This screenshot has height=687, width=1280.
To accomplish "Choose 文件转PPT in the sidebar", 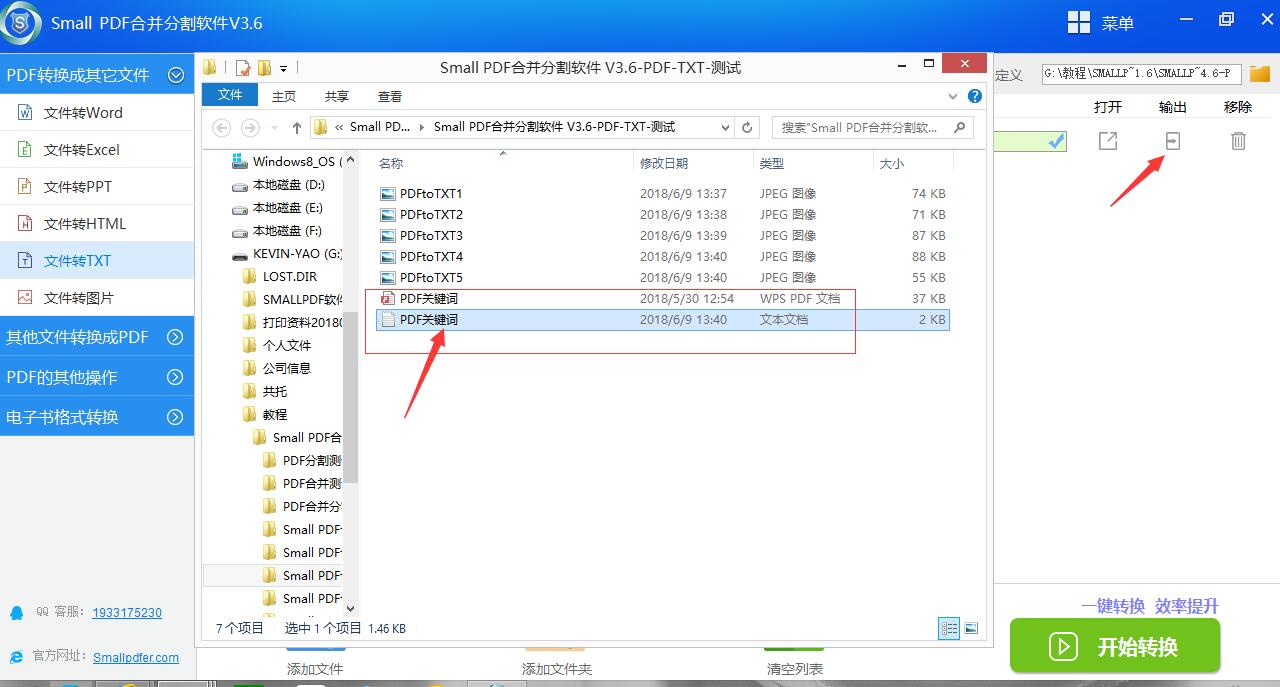I will [x=97, y=186].
